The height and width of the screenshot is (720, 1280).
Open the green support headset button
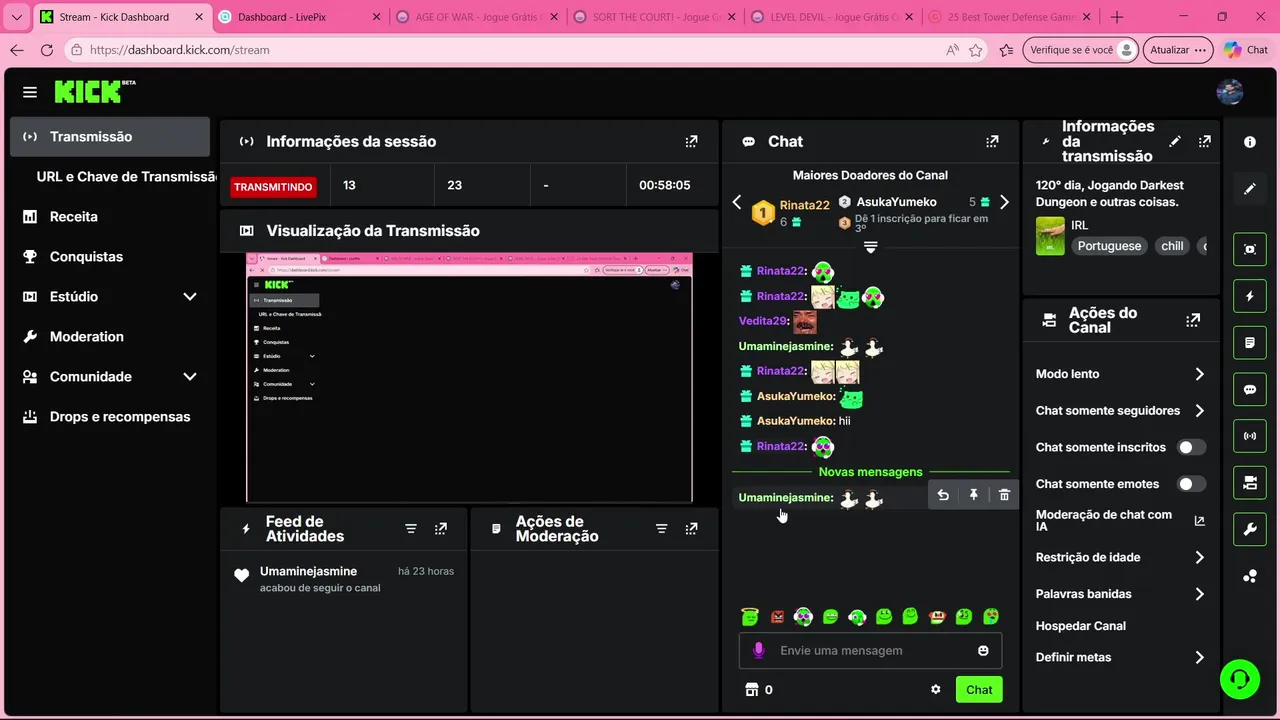pos(1240,679)
